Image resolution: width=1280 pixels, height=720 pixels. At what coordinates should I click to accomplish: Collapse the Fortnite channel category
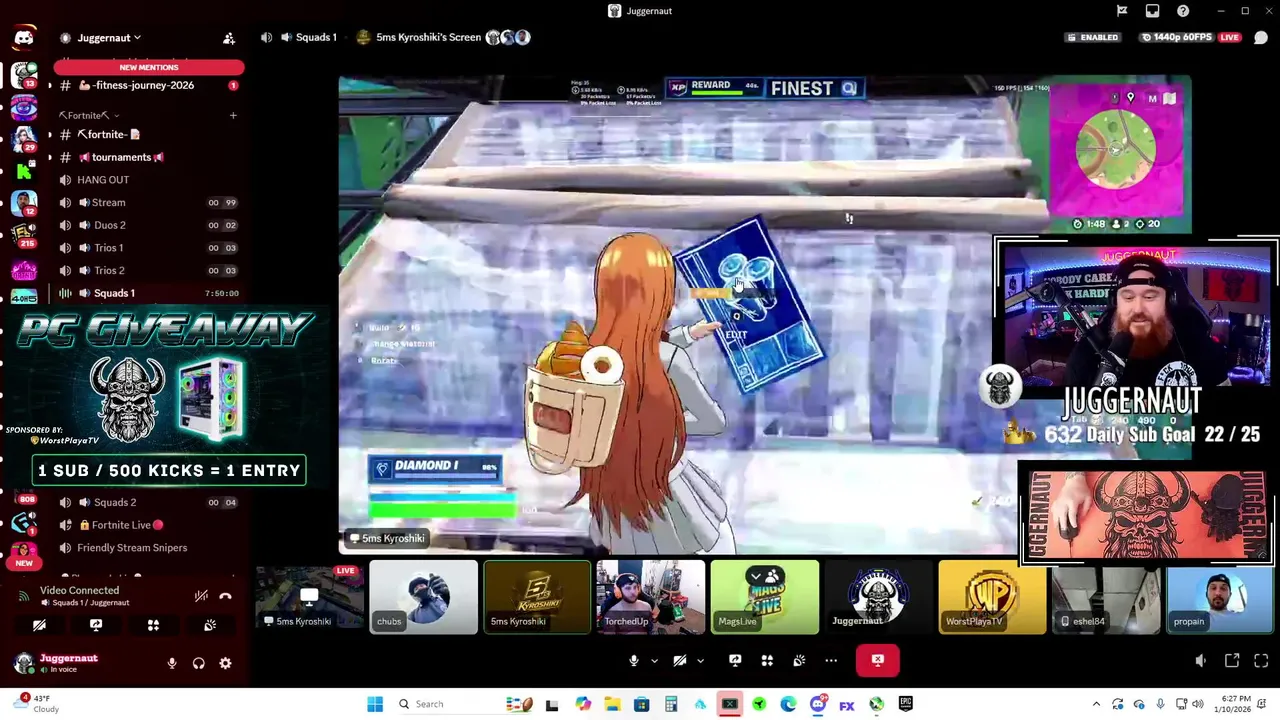pyautogui.click(x=88, y=115)
